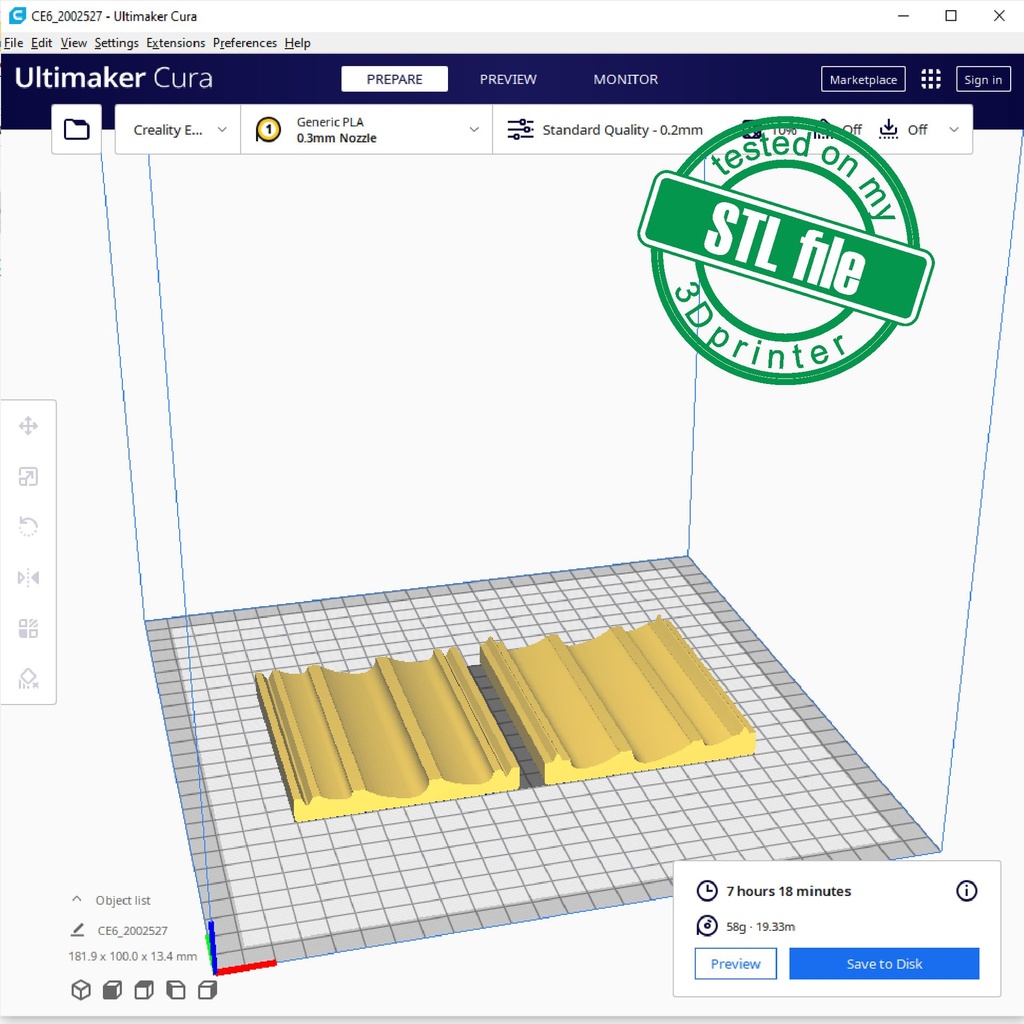Open Generic PLA material dropdown
Image resolution: width=1024 pixels, height=1024 pixels.
pyautogui.click(x=366, y=130)
